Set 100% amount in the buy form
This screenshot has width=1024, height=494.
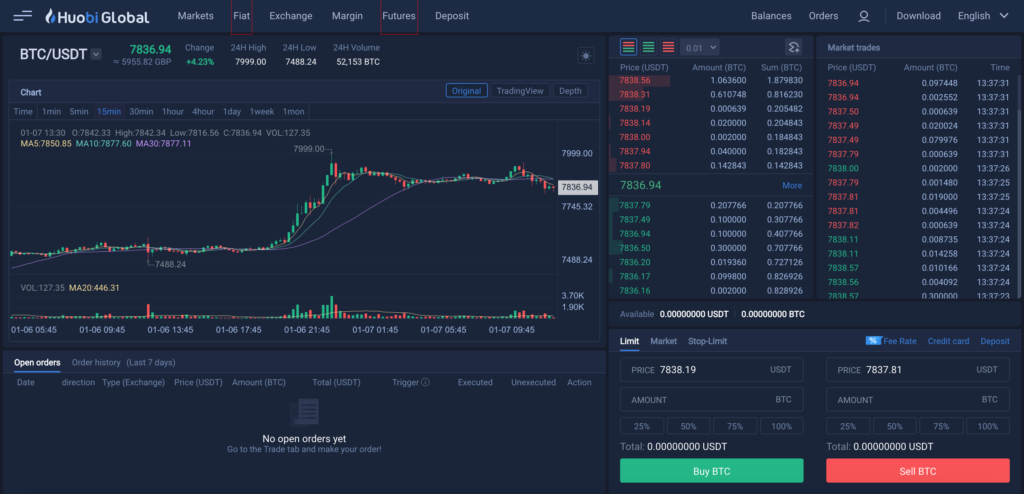[782, 426]
